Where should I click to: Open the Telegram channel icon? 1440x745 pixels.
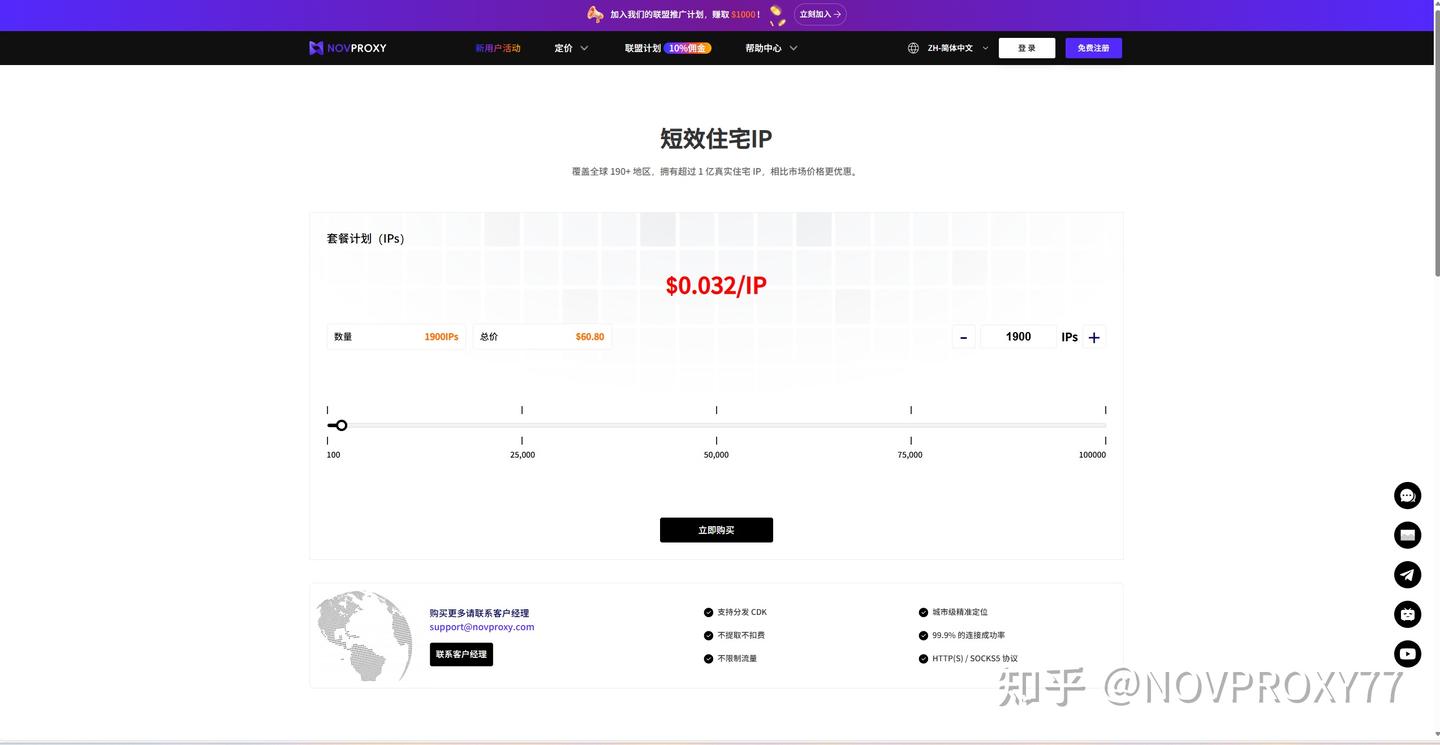1407,574
